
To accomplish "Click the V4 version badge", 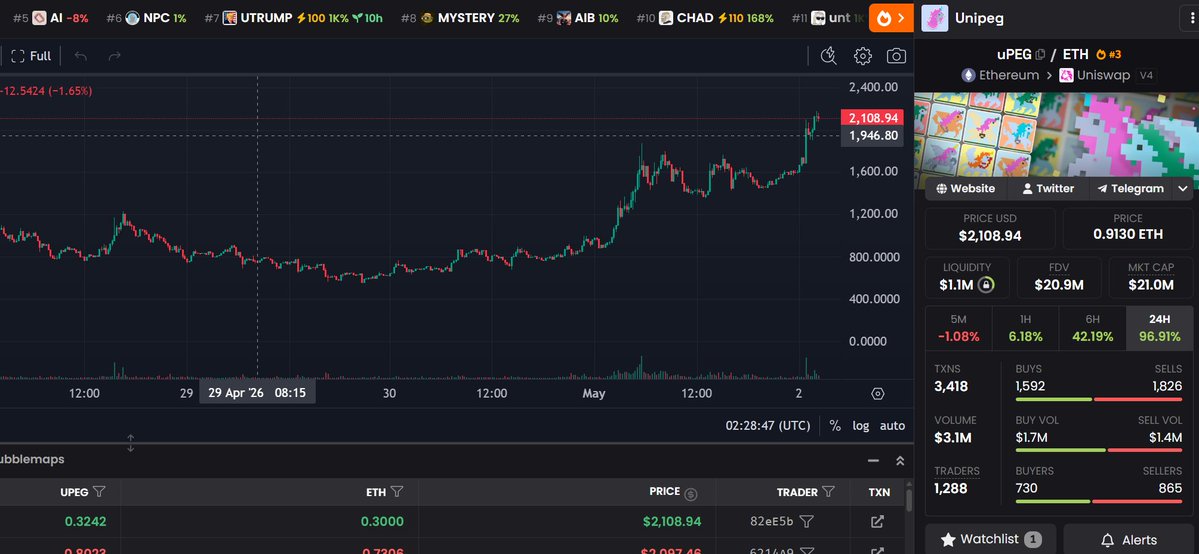I will [x=1147, y=75].
